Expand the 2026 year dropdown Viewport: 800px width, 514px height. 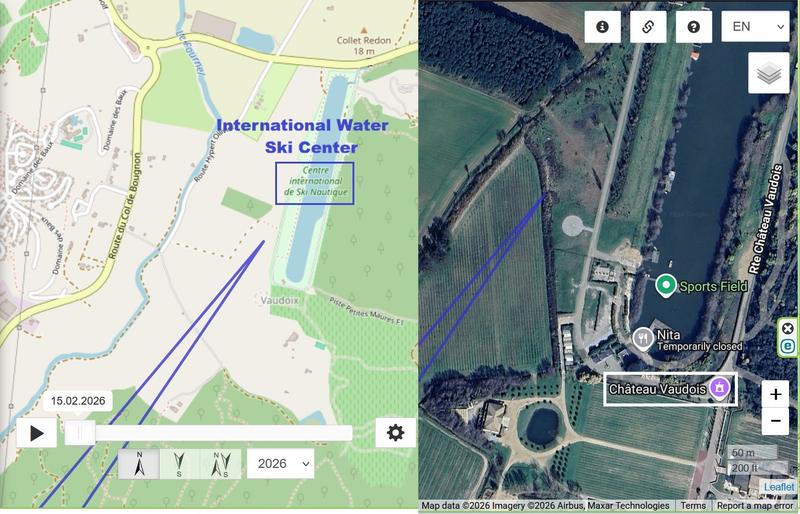[x=281, y=463]
